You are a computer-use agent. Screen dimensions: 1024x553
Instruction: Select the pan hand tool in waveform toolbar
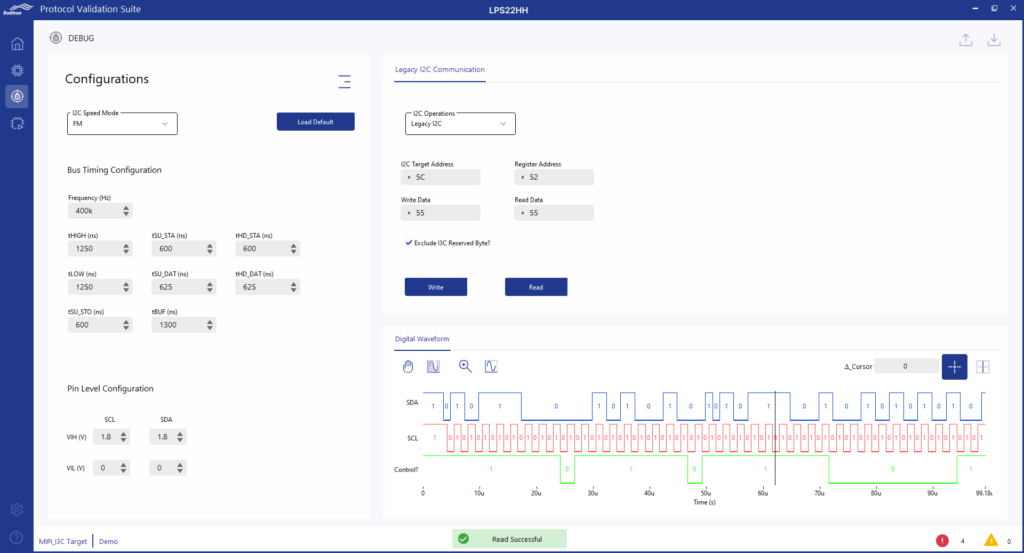pos(408,366)
